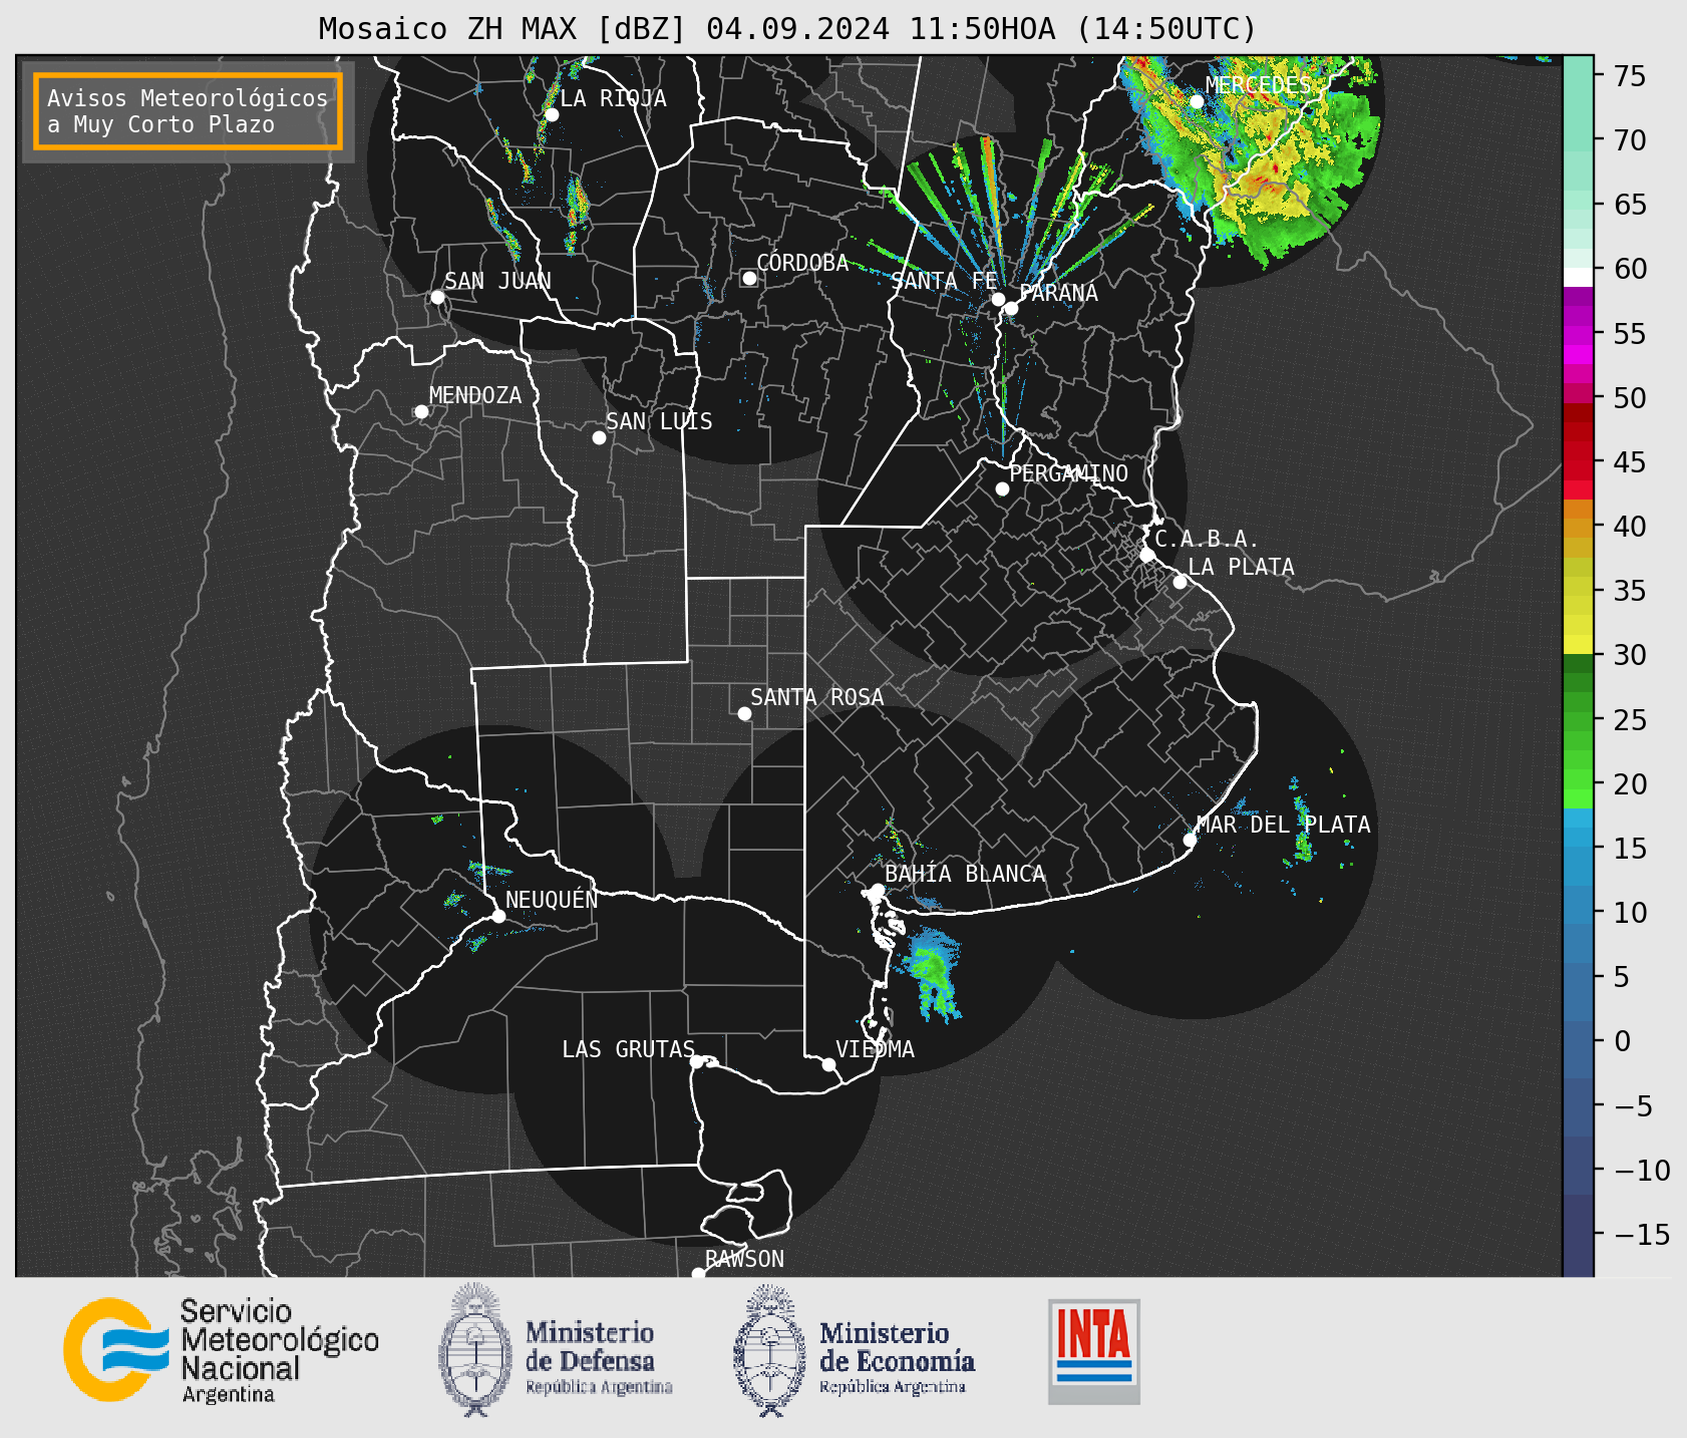Click the SANTA FE city marker dot

point(998,299)
